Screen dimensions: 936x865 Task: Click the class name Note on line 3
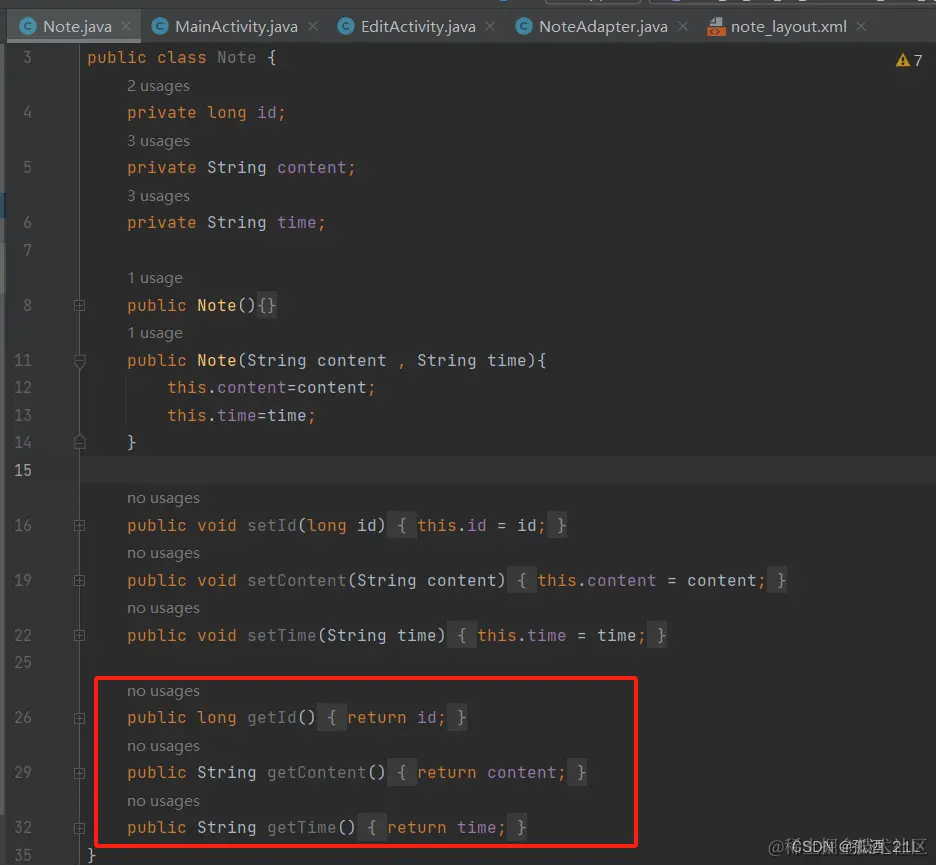click(x=236, y=58)
